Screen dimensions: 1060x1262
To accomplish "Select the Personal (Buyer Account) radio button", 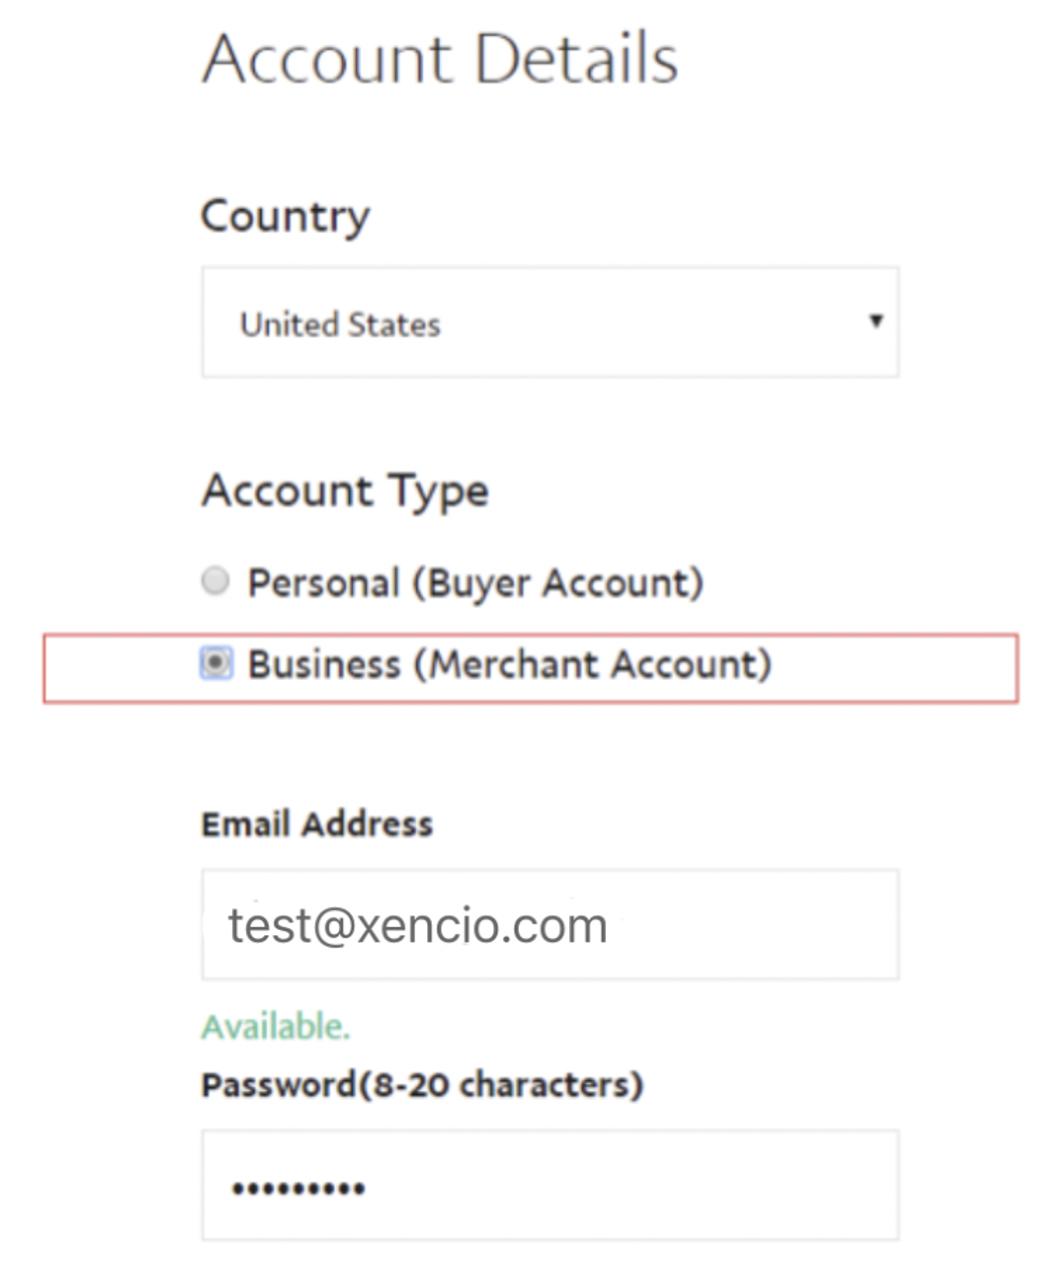I will pos(216,581).
